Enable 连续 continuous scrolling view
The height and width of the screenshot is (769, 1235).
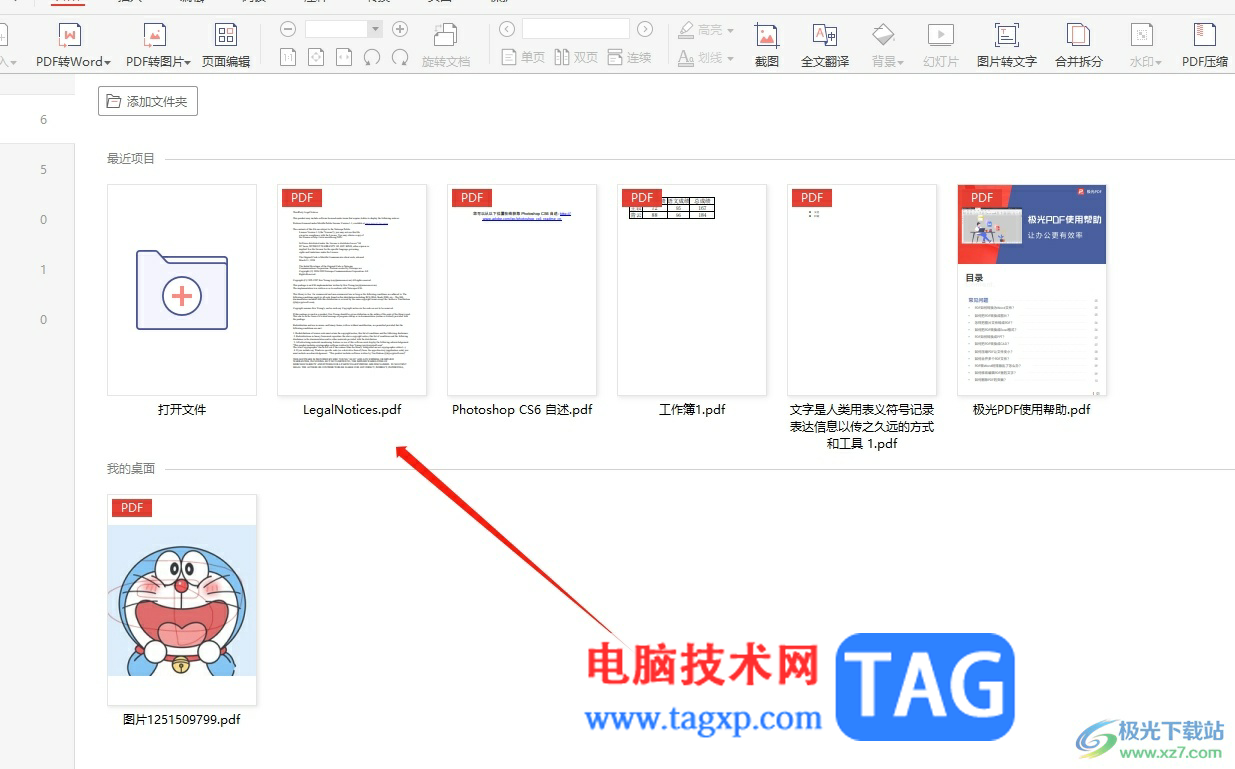tap(629, 57)
